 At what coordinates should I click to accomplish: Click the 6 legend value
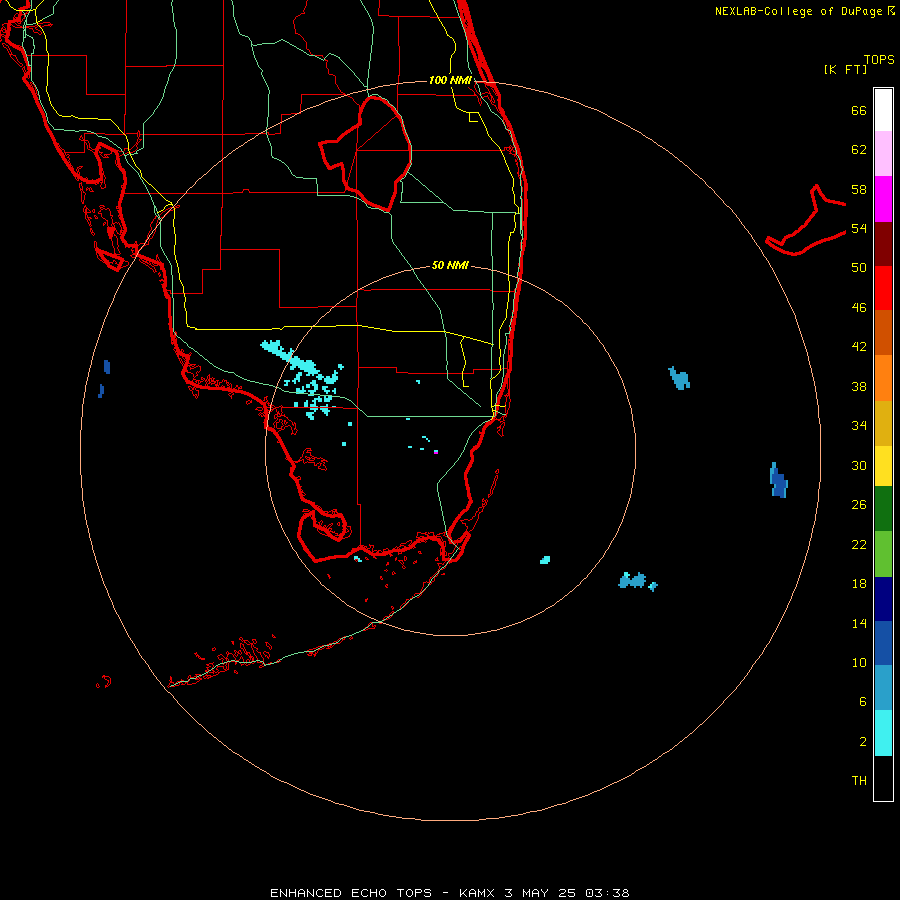click(x=863, y=702)
